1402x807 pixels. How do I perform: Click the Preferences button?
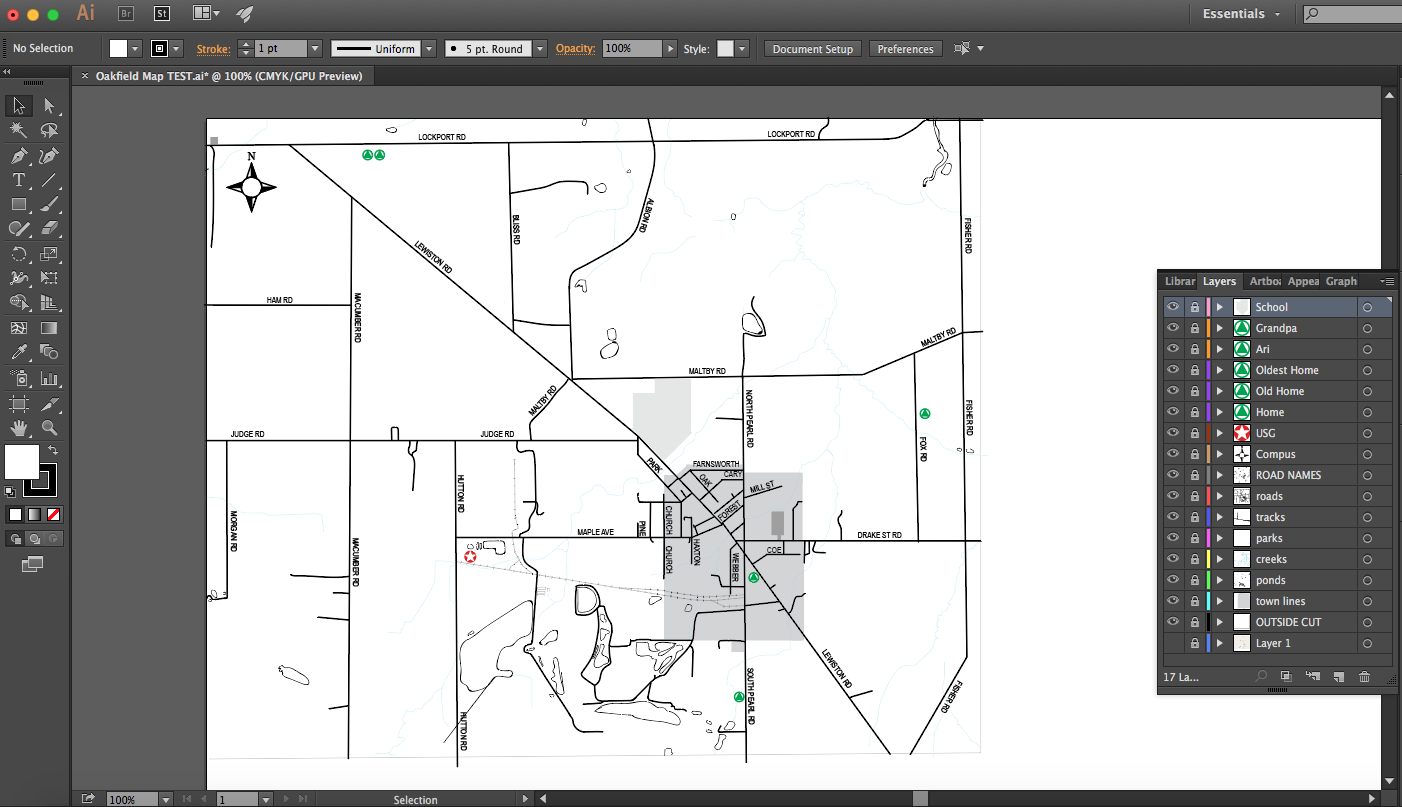pyautogui.click(x=905, y=49)
